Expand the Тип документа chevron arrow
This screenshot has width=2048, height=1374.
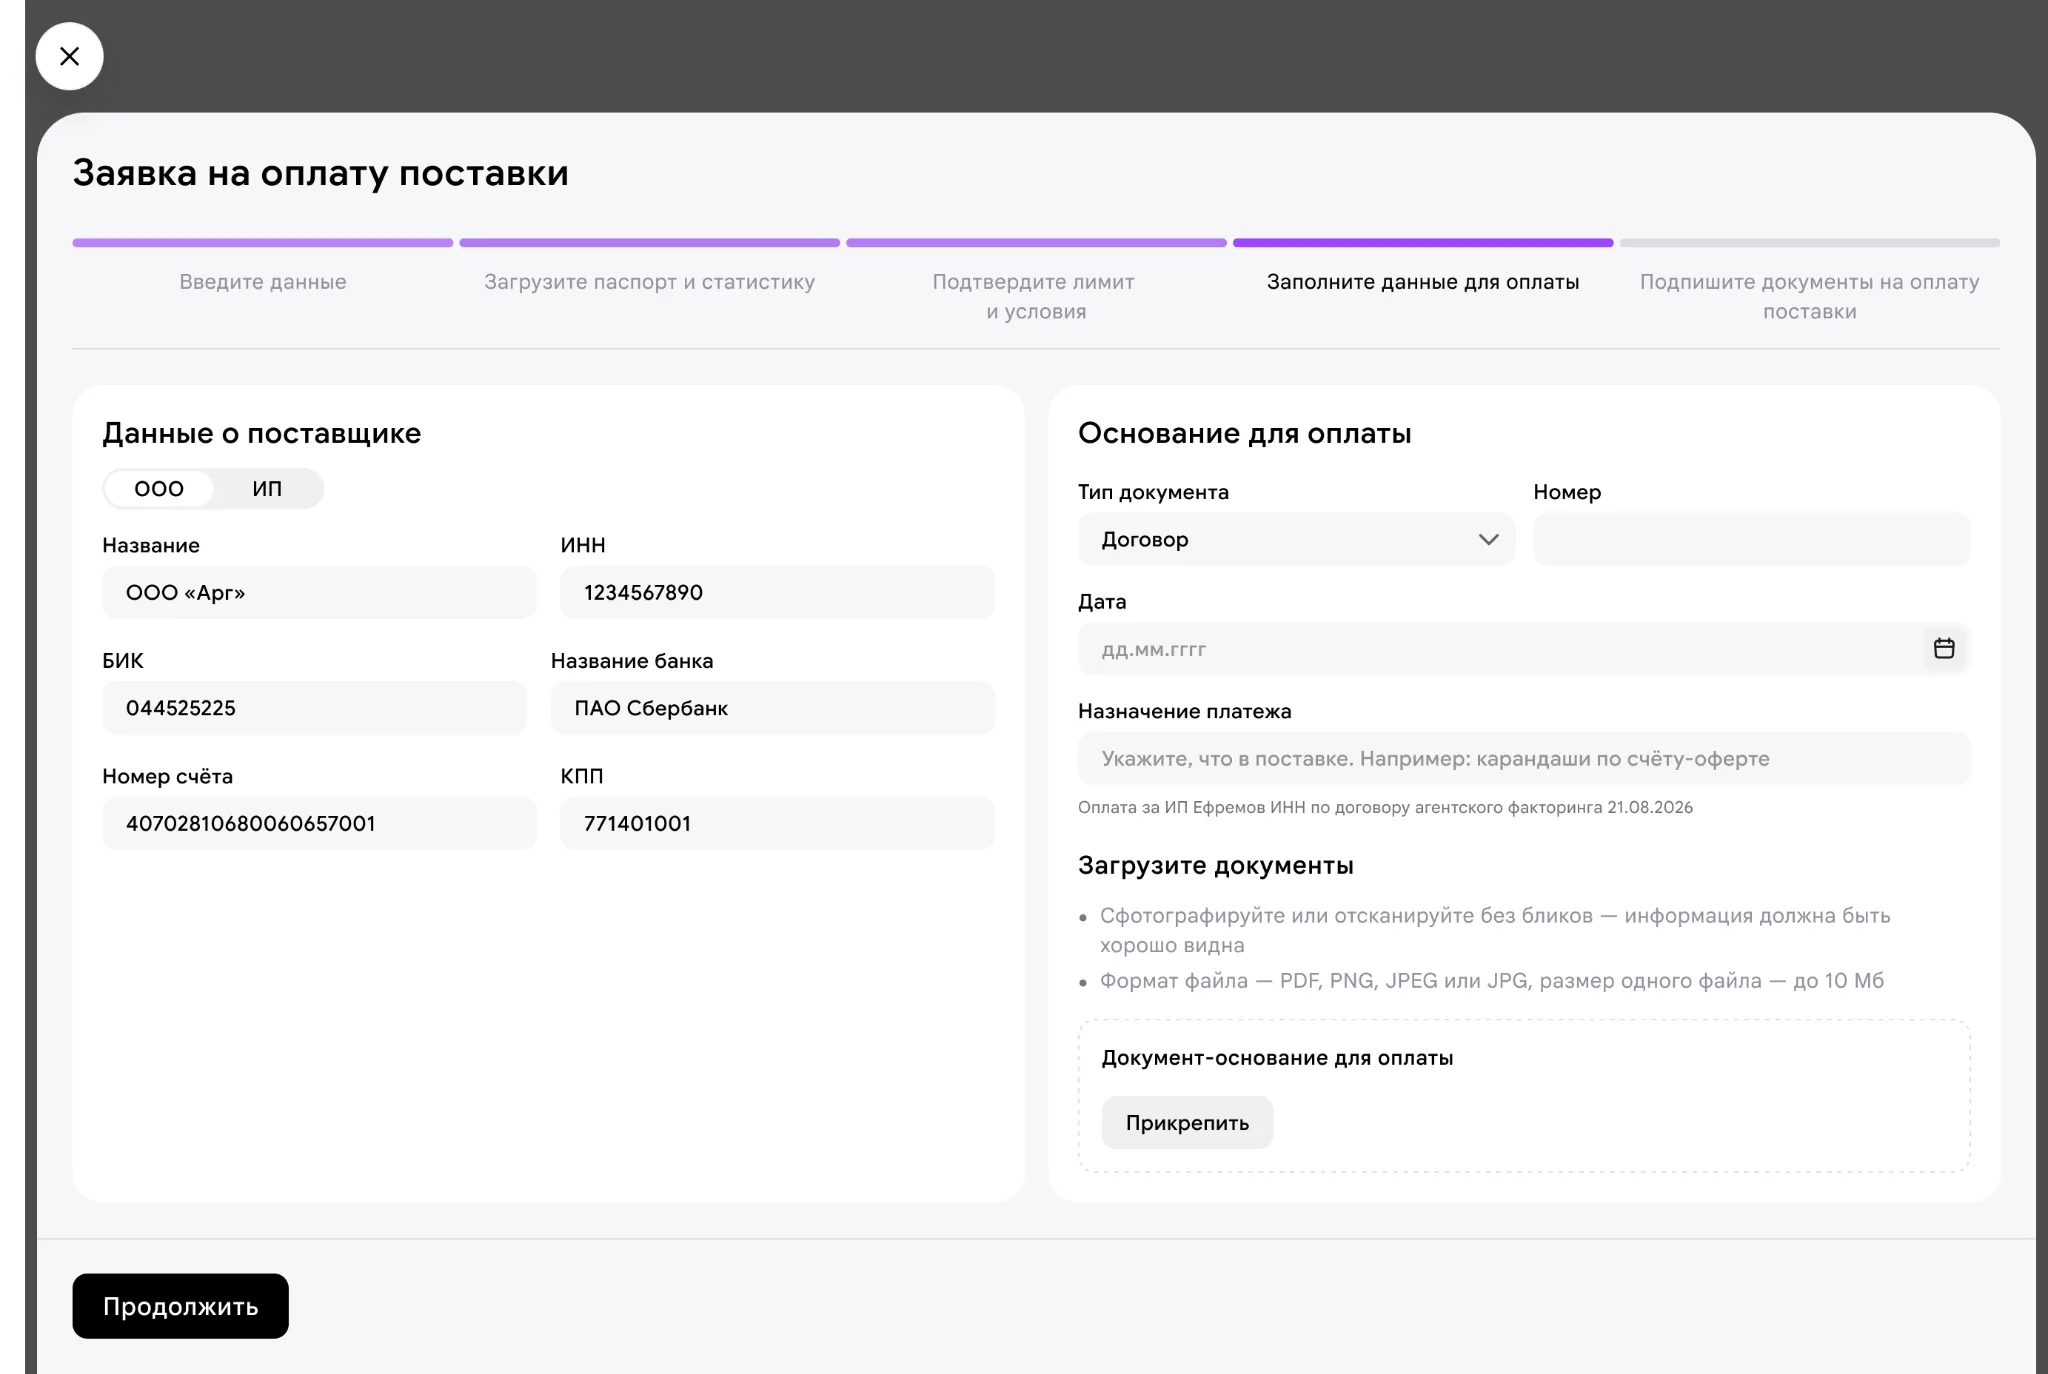coord(1488,540)
